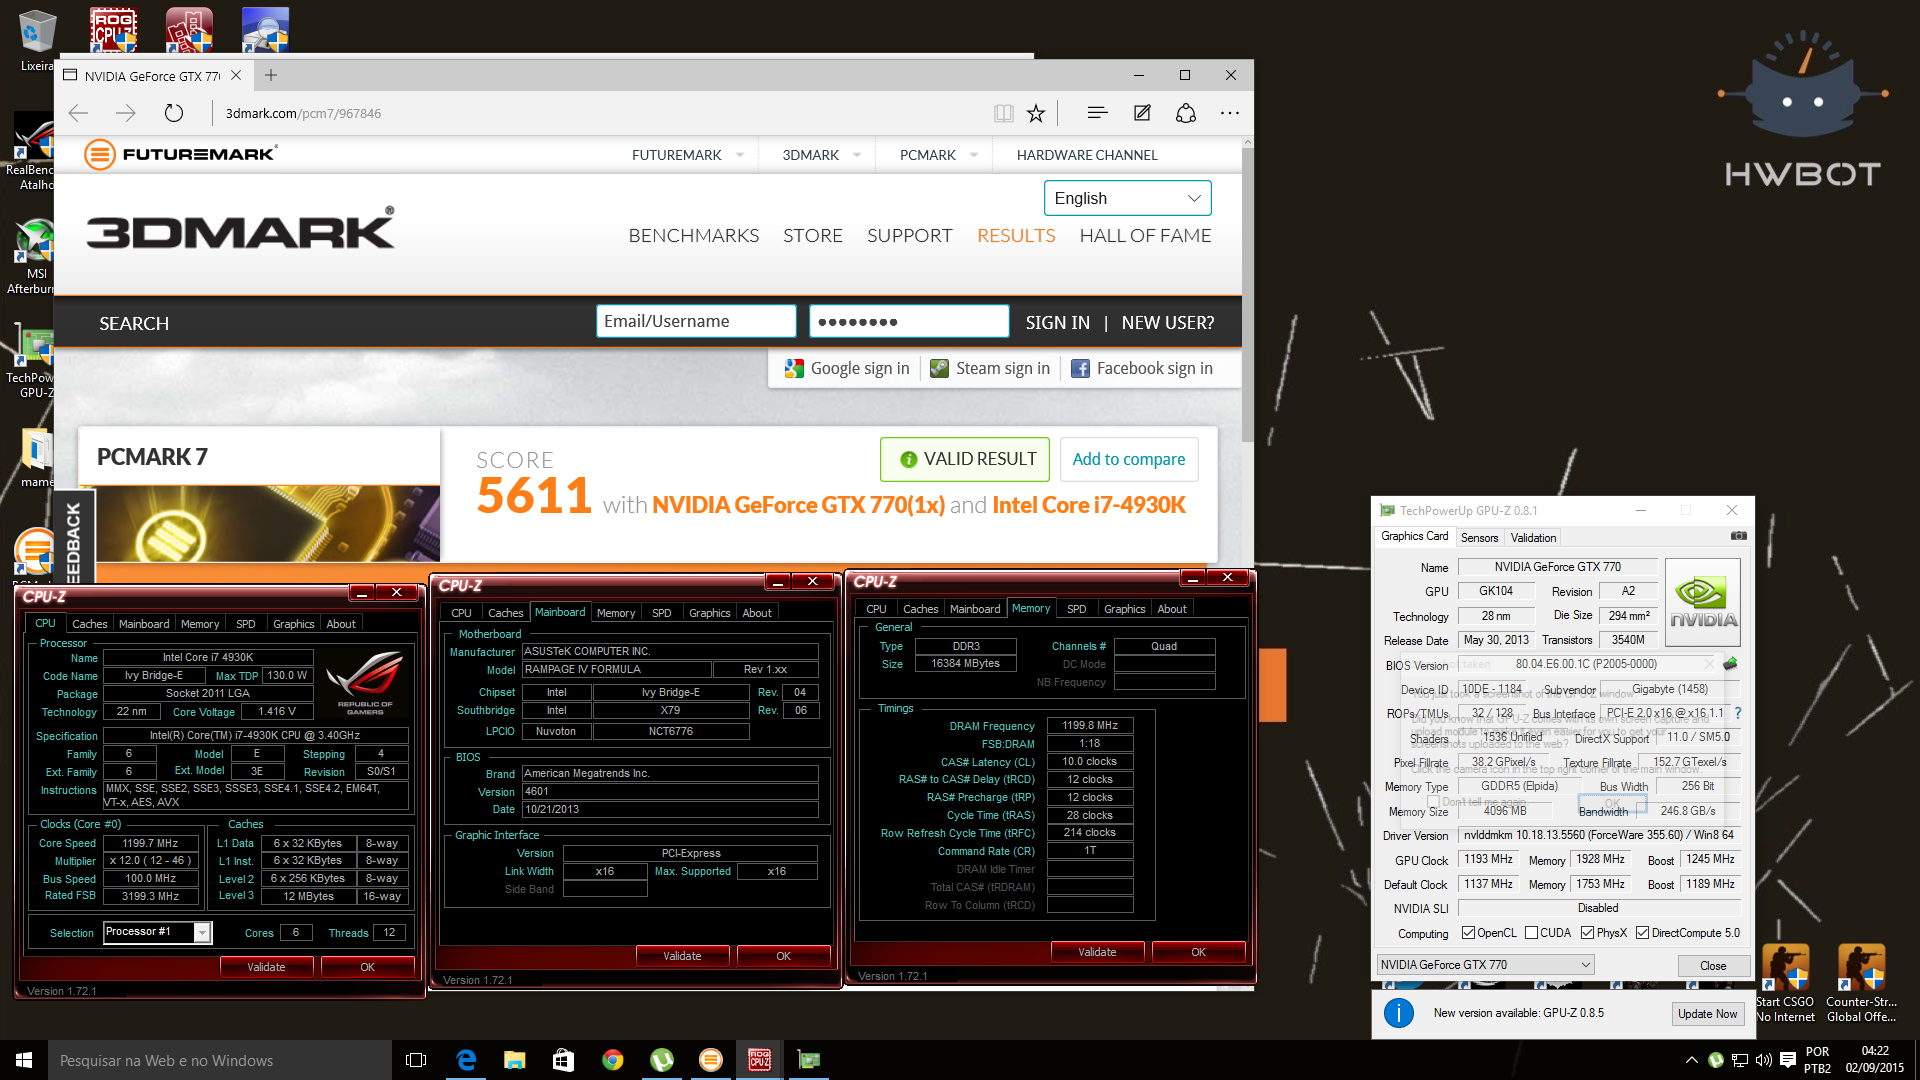
Task: Click Validate in left CPU-Z window
Action: [266, 967]
